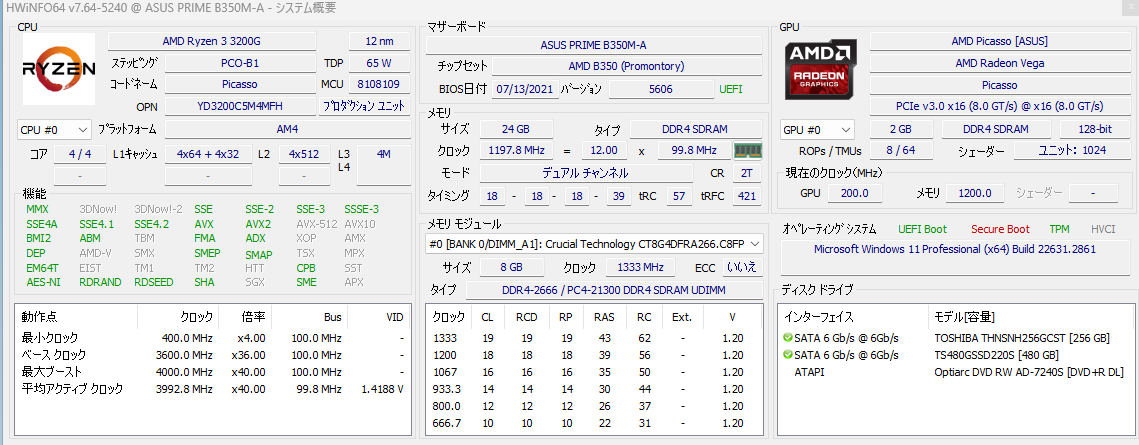Click the デュアル チャンネル mode field
Image resolution: width=1139 pixels, height=445 pixels.
click(585, 173)
